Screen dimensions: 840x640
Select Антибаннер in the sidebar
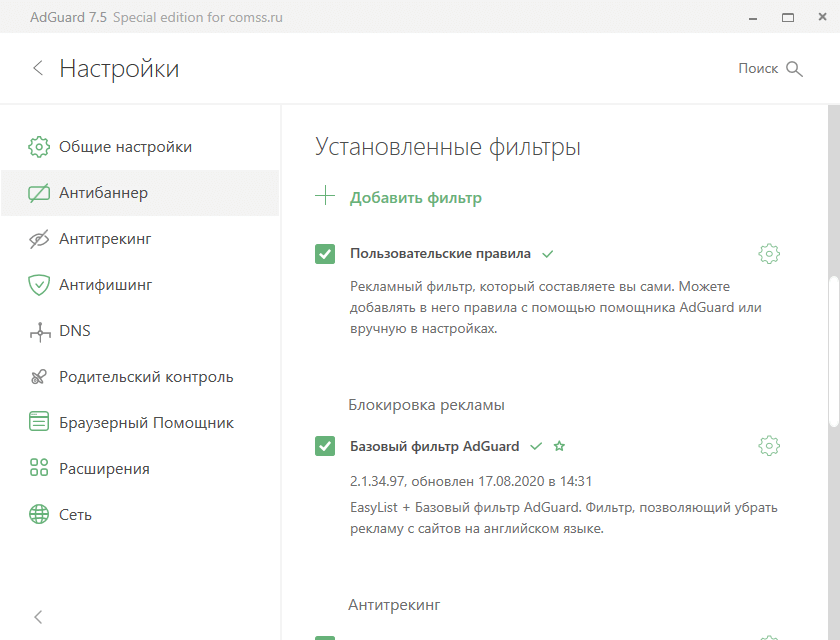[140, 193]
